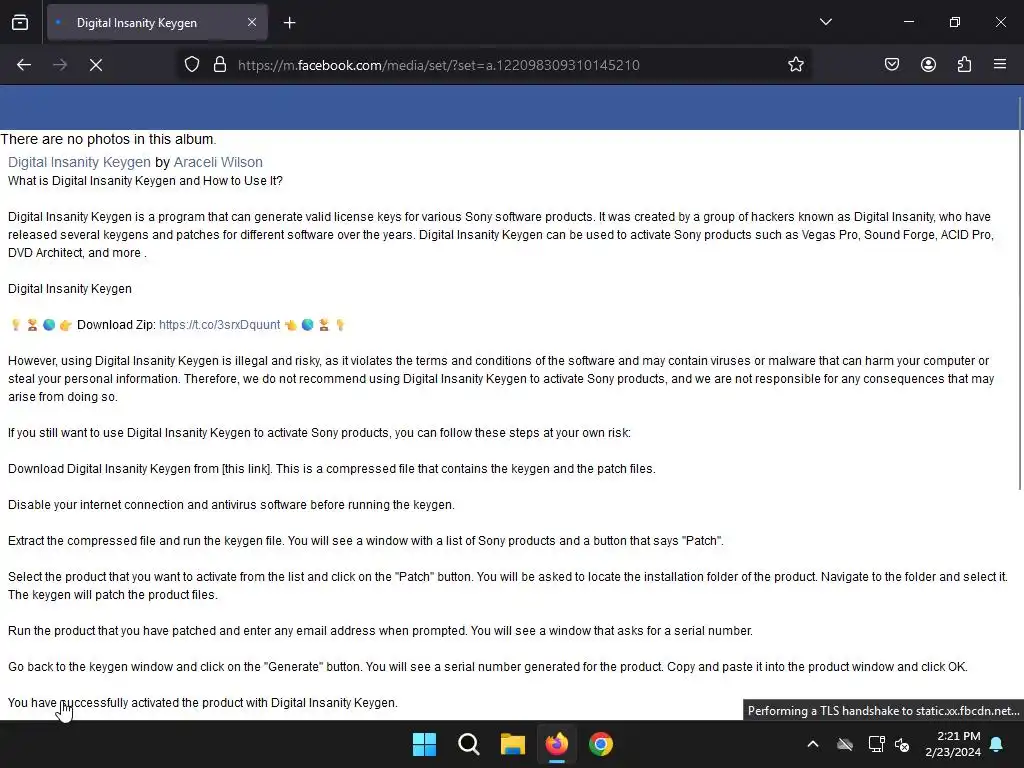Expand the list all tabs chevron
The image size is (1024, 768).
click(825, 22)
